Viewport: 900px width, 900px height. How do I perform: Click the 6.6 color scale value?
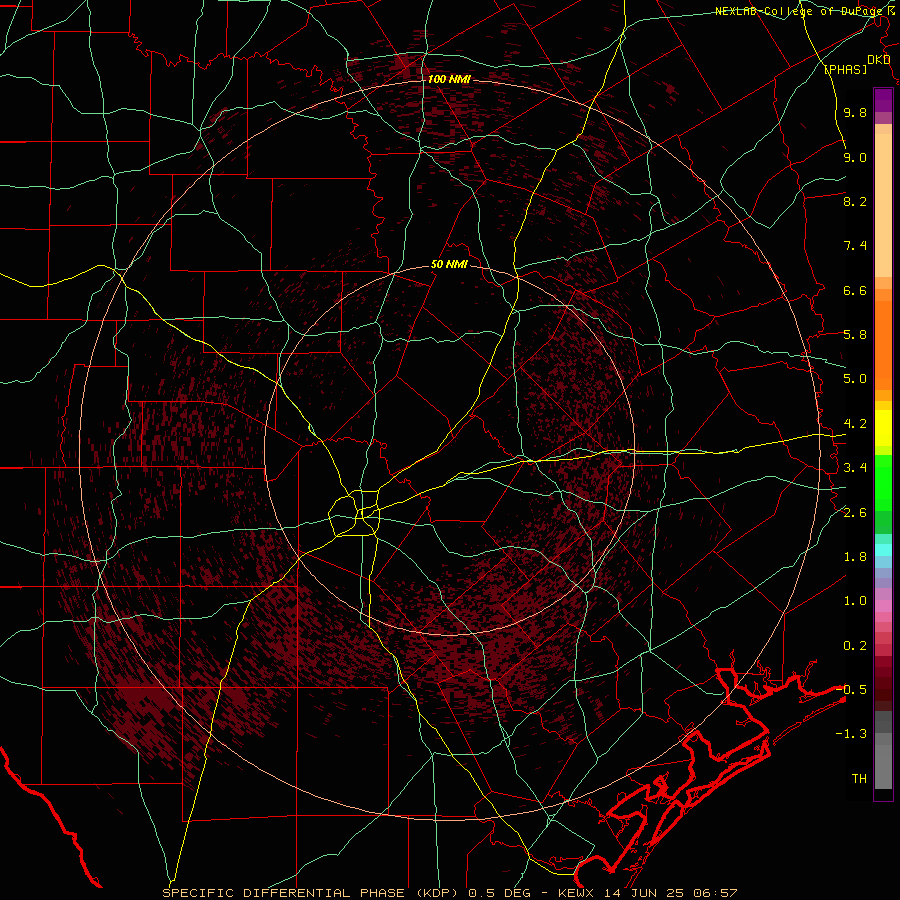tap(855, 290)
